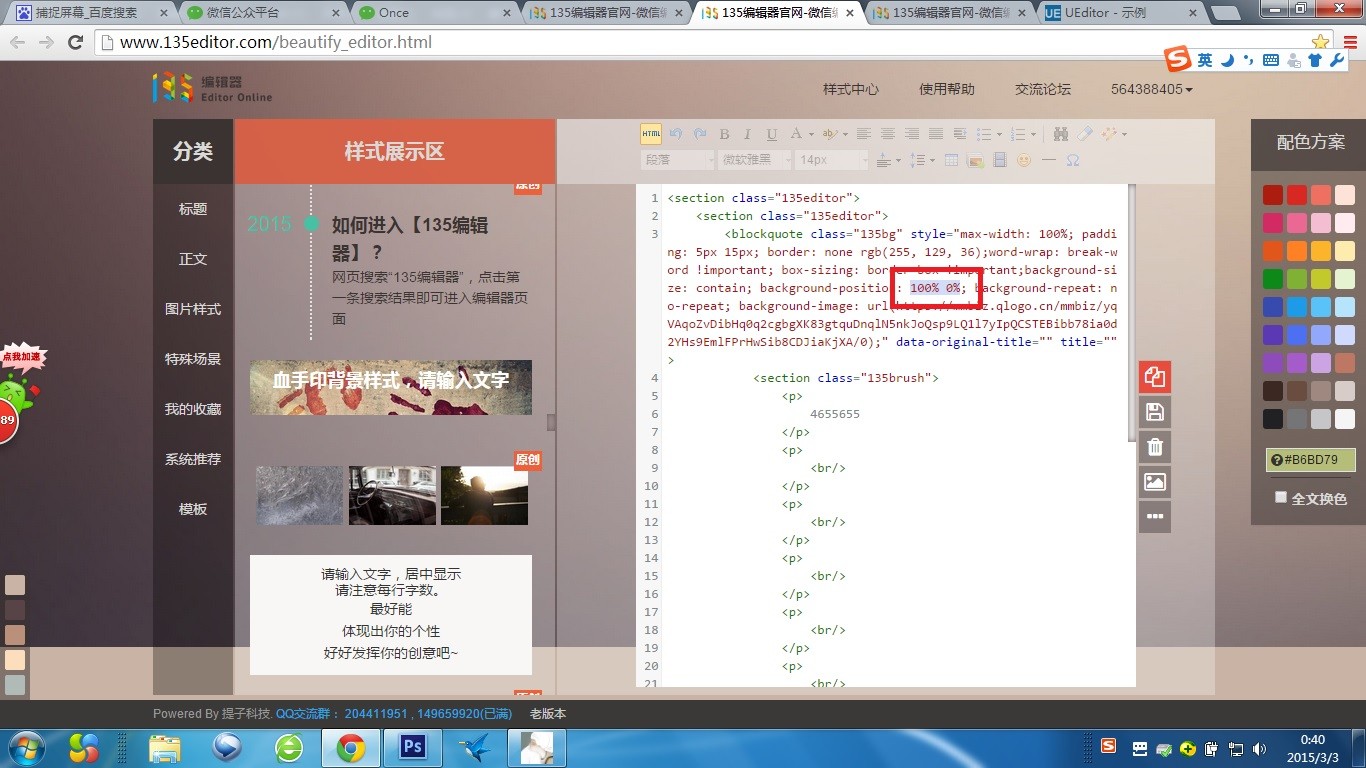Select the 正文 category
This screenshot has width=1366, height=768.
(x=193, y=259)
